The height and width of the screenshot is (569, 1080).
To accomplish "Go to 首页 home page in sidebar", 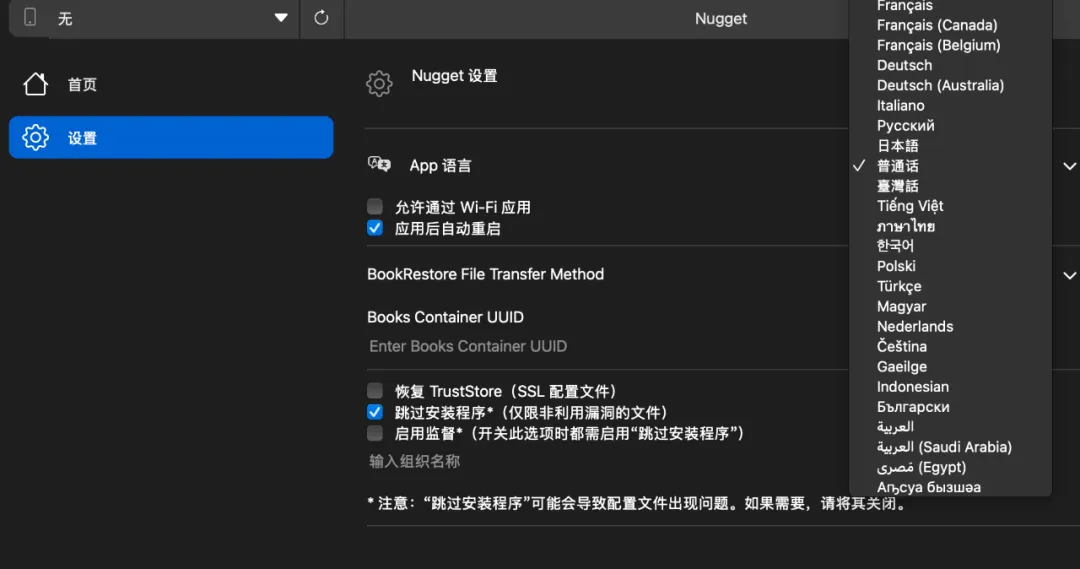I will [x=171, y=84].
